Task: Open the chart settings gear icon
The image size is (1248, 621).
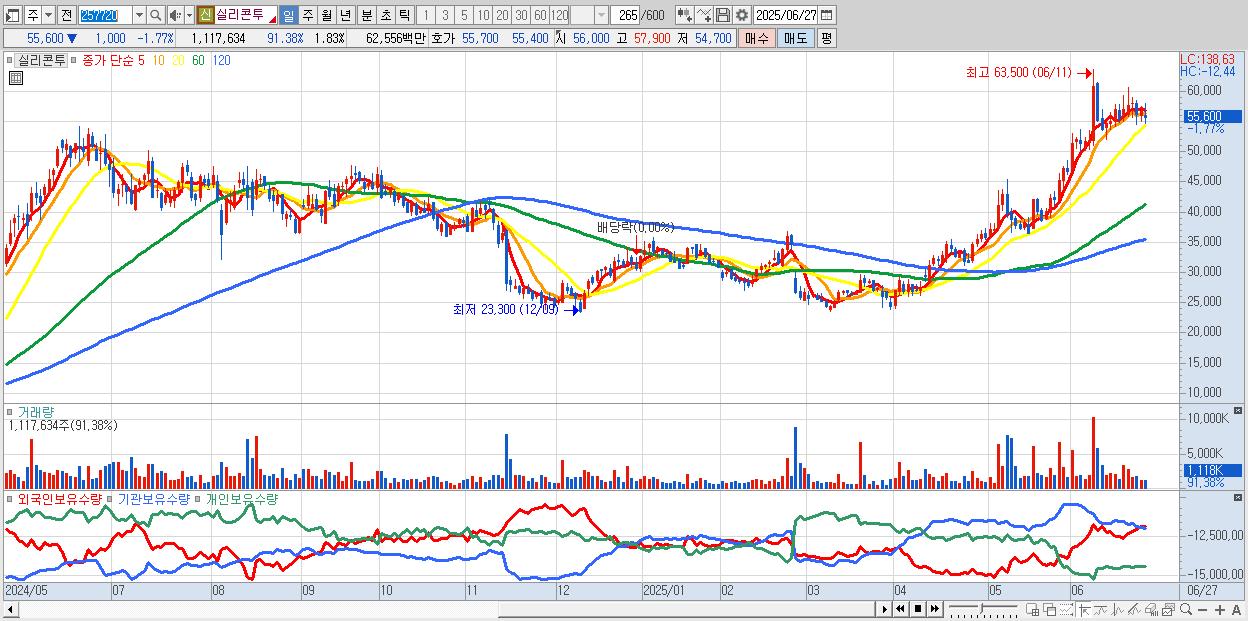Action: coord(741,15)
